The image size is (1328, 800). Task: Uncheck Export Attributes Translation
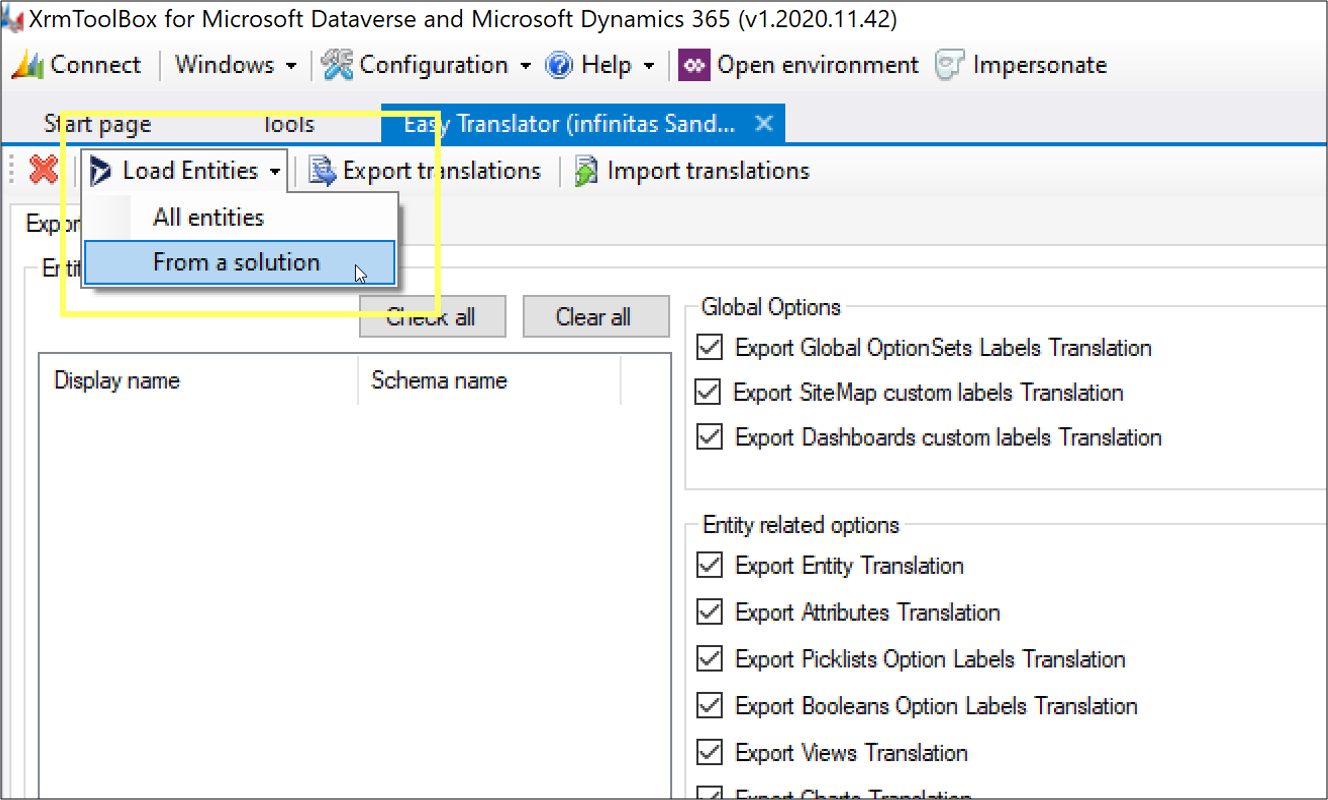[x=709, y=612]
